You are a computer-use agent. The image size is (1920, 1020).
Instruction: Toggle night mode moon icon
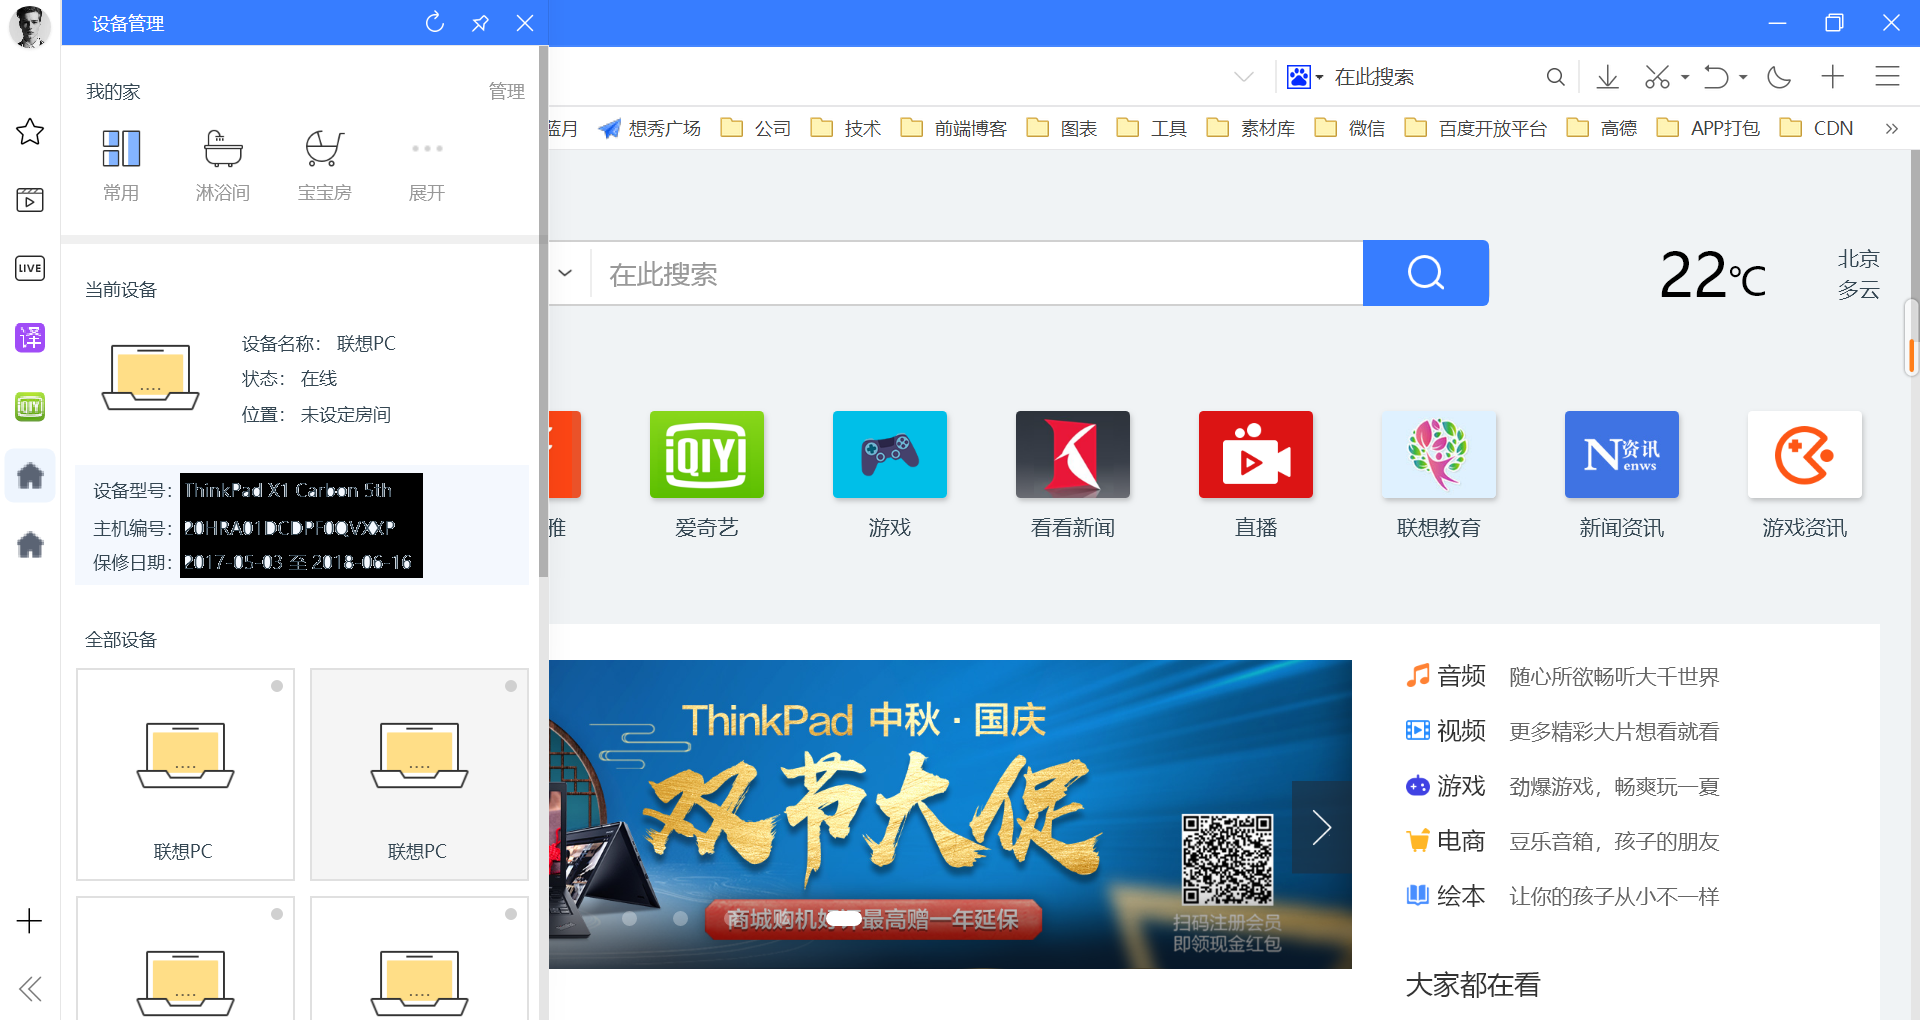(x=1779, y=77)
